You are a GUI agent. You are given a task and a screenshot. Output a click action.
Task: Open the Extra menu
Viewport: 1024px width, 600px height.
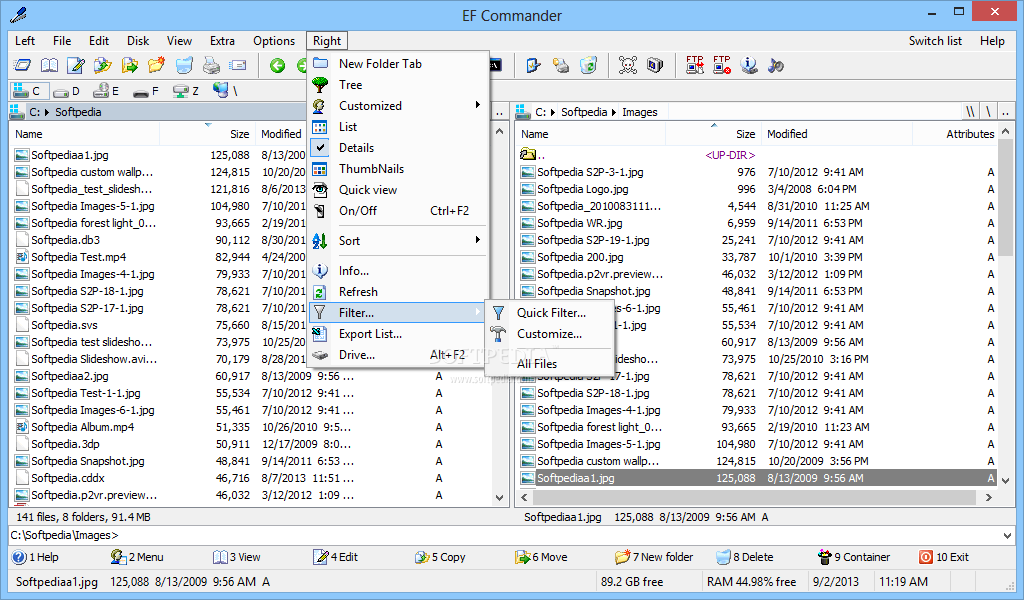tap(222, 40)
